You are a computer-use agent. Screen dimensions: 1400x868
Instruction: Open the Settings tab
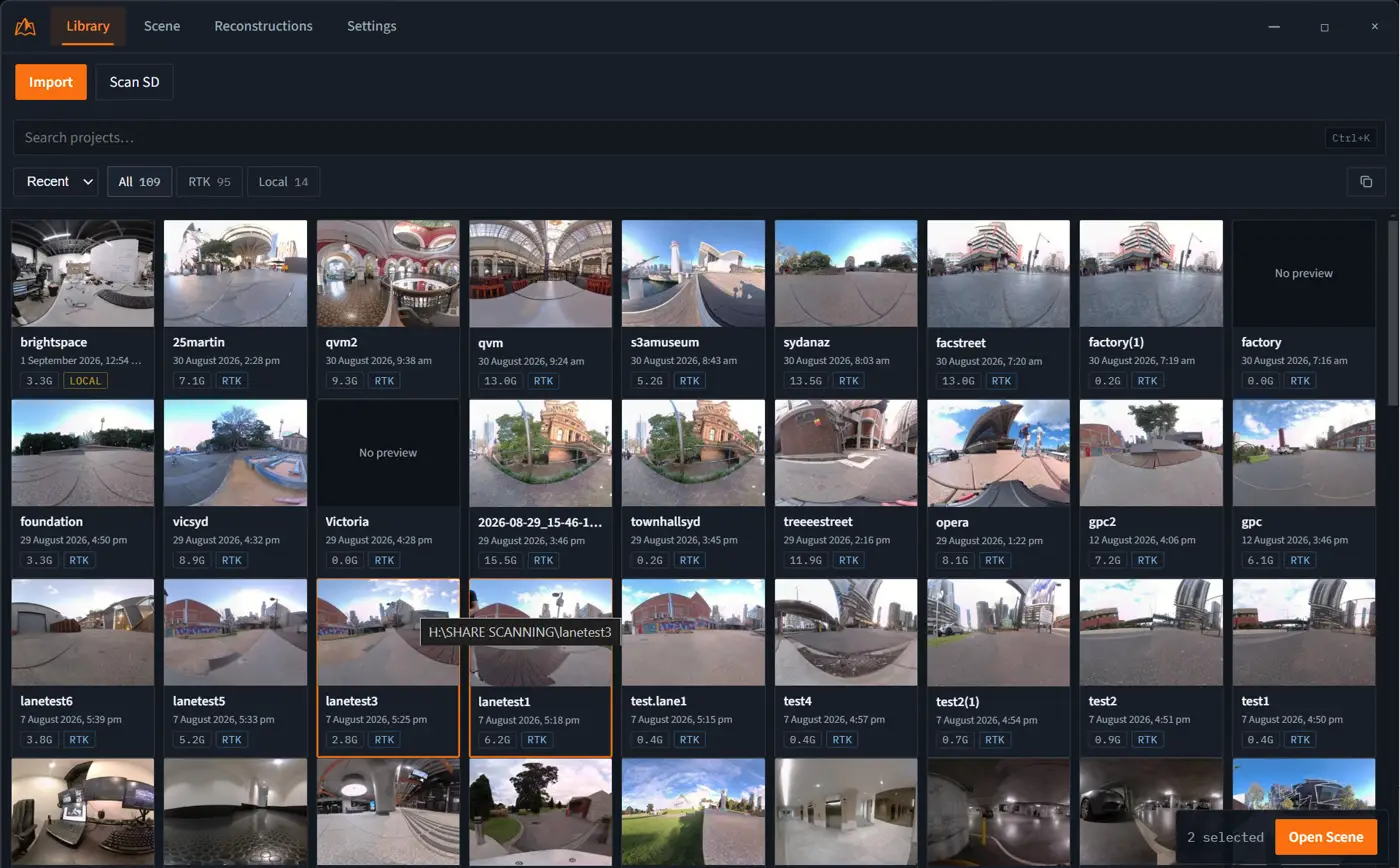pos(372,26)
